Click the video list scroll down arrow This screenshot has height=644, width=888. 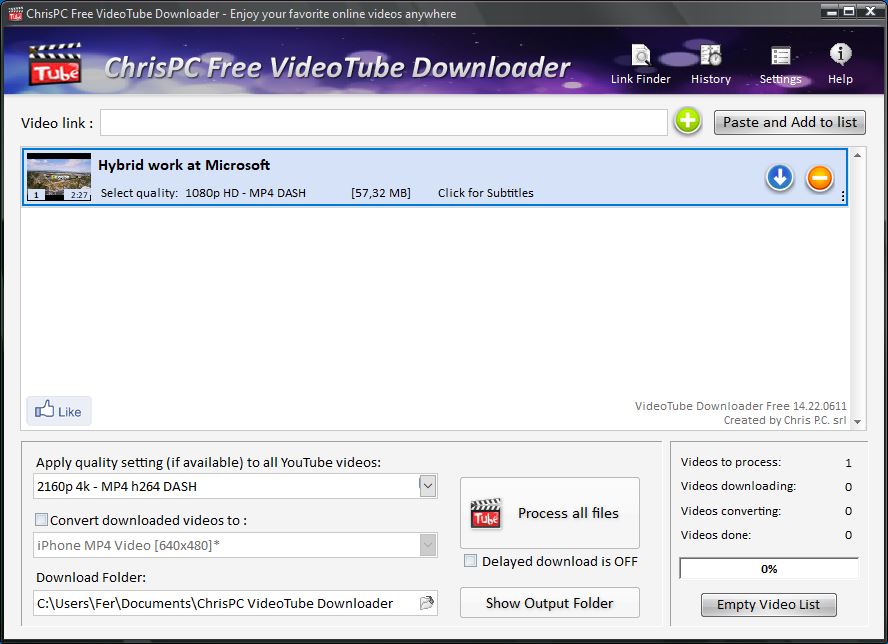(857, 421)
